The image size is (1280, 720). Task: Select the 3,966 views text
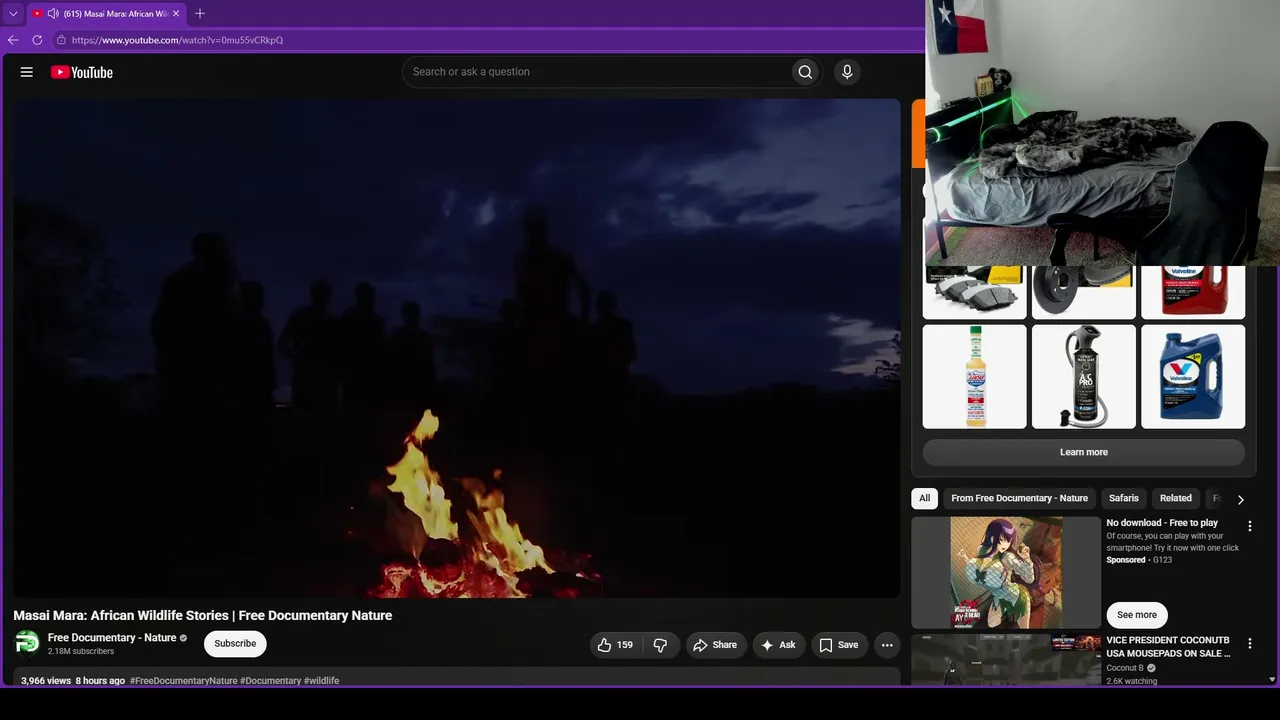46,681
